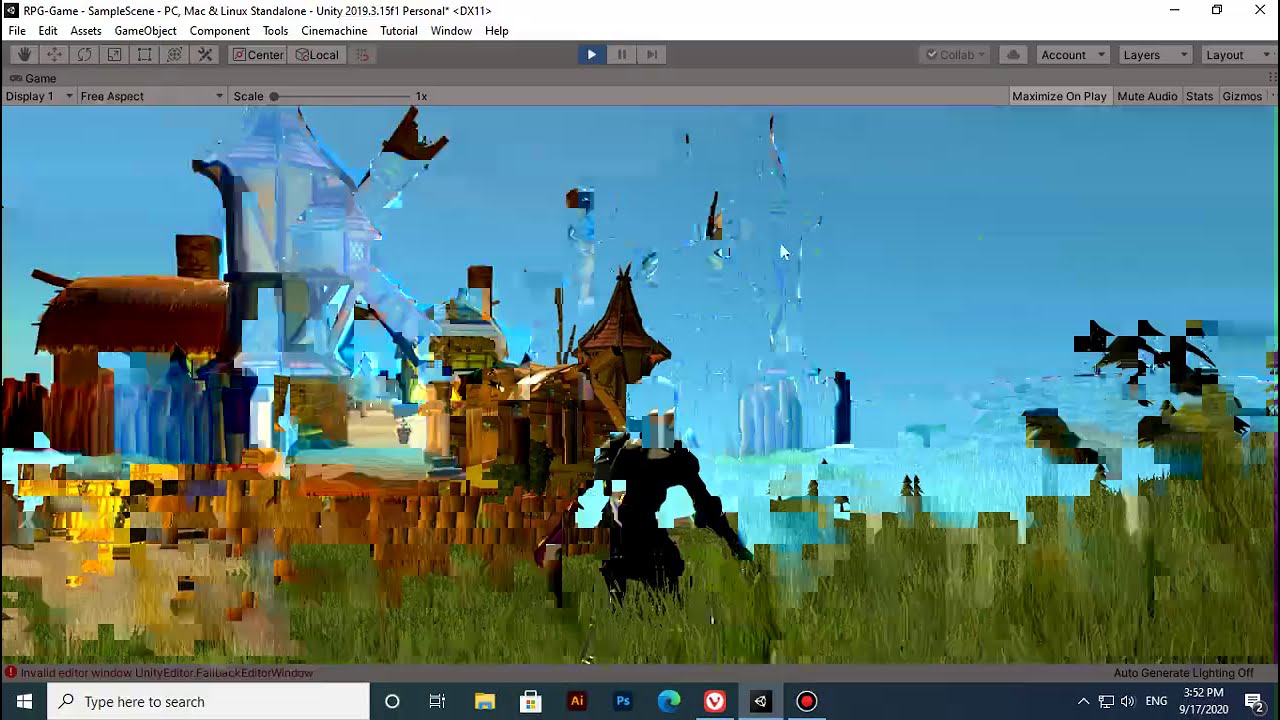Open the Component menu
The height and width of the screenshot is (720, 1280).
tap(220, 31)
